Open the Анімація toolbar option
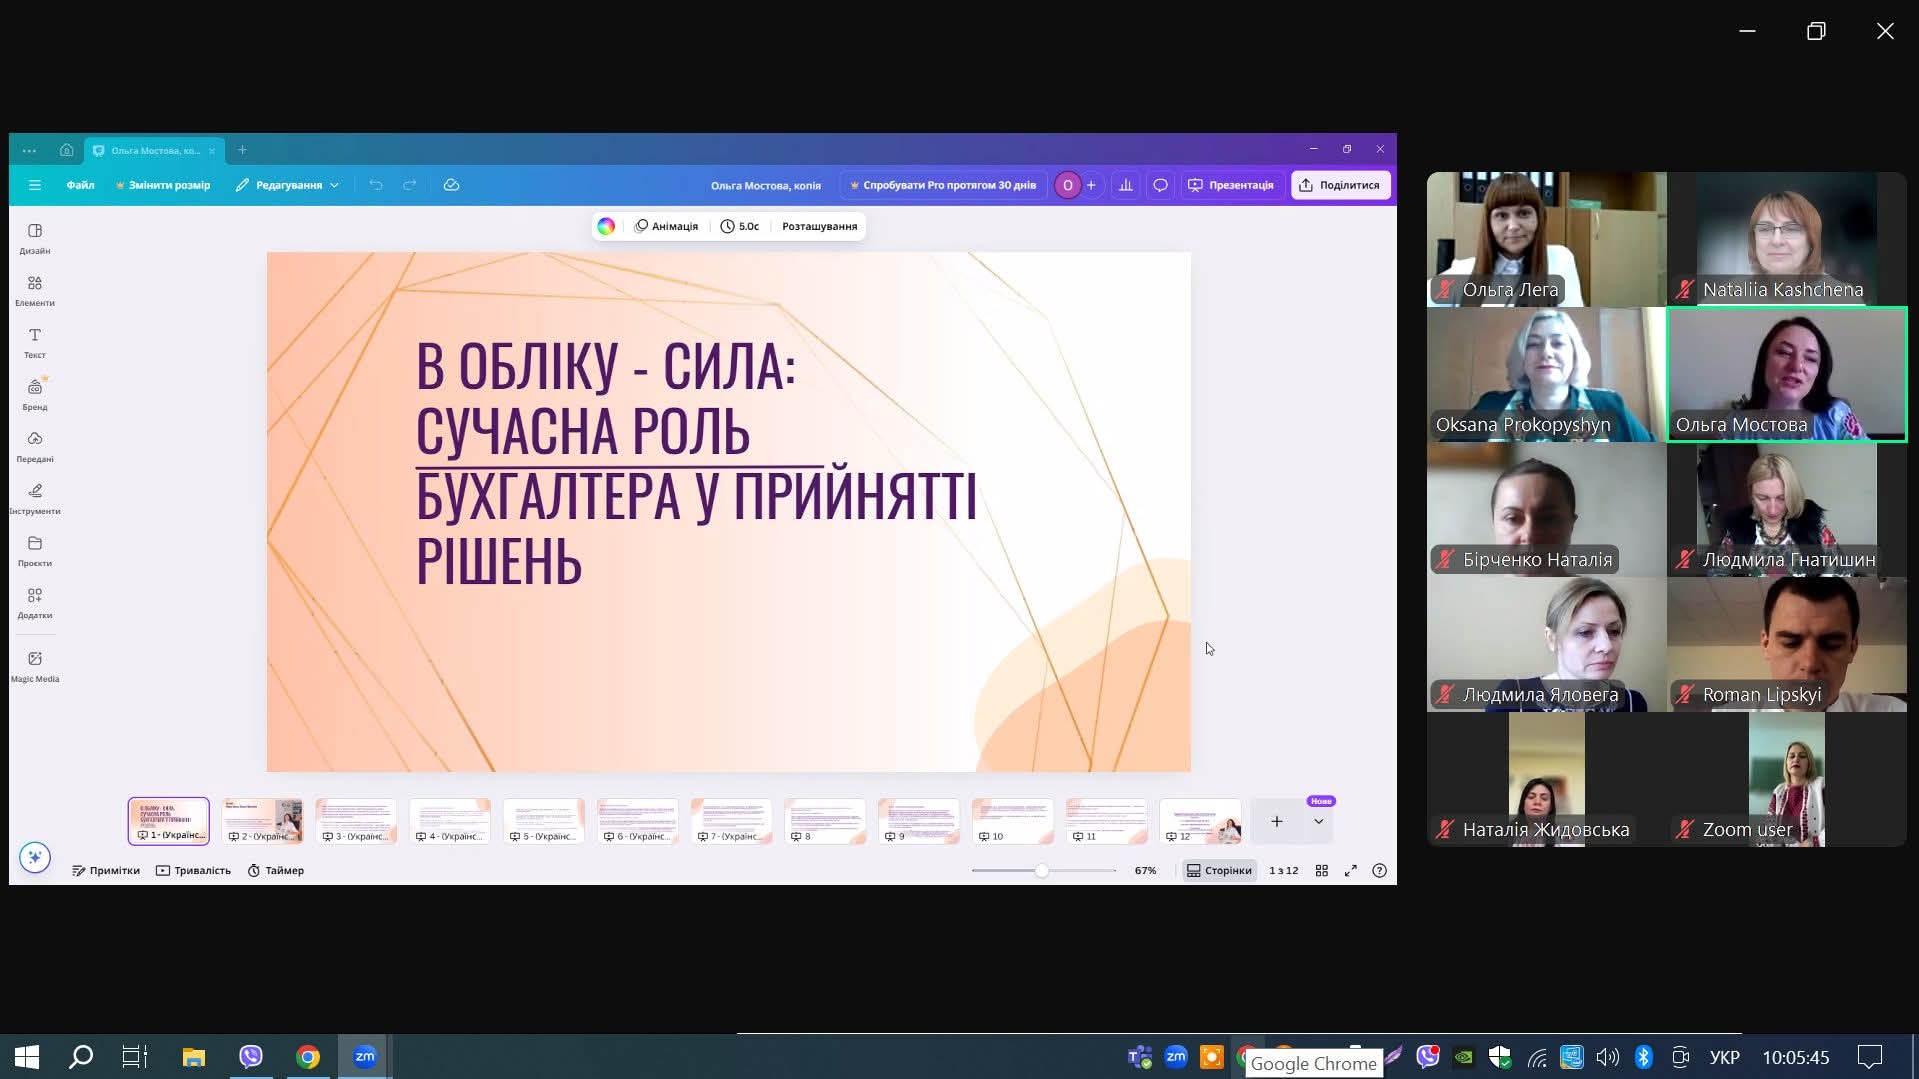 pyautogui.click(x=667, y=227)
